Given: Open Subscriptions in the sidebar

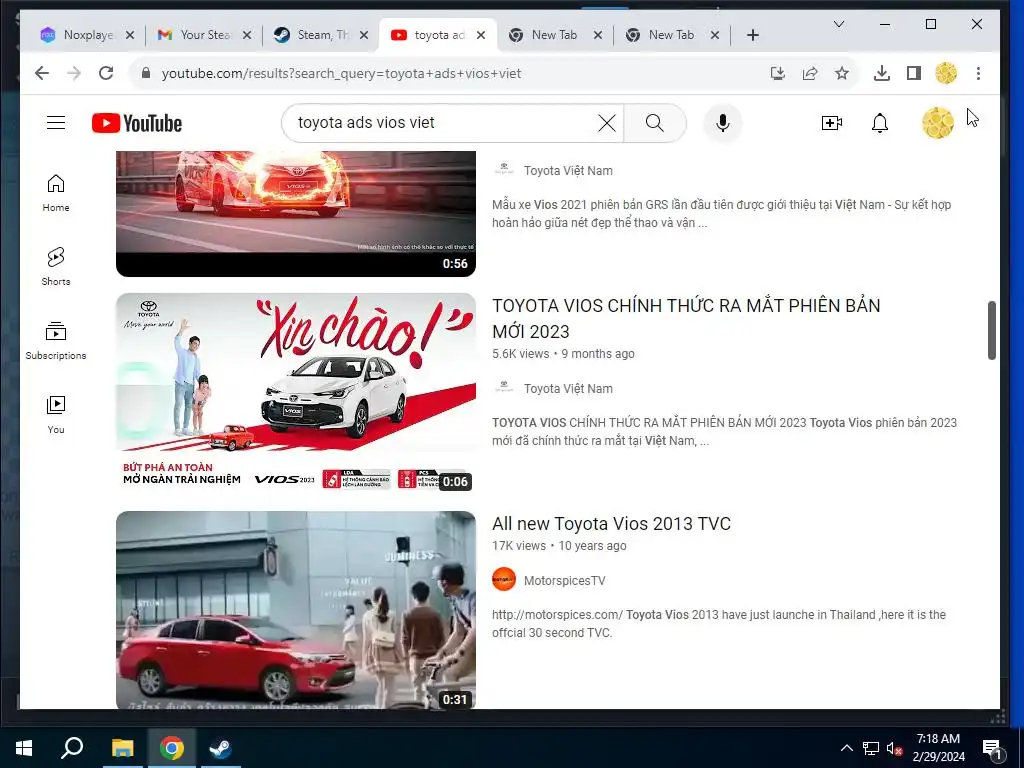Looking at the screenshot, I should point(56,341).
